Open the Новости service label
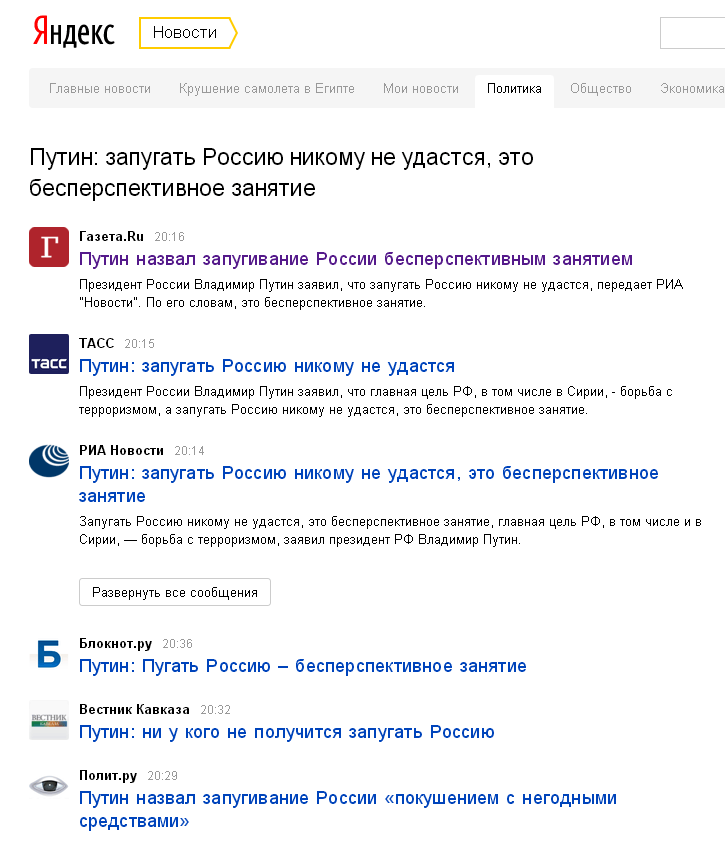 click(188, 32)
